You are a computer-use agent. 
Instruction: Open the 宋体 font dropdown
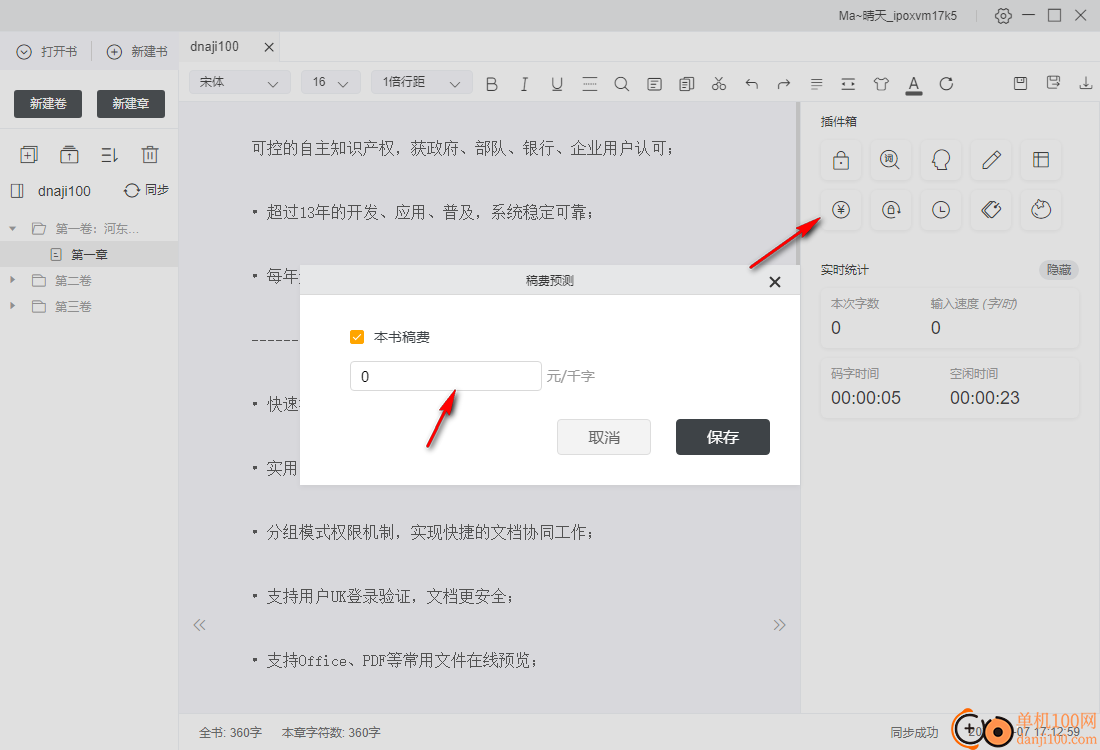(239, 82)
